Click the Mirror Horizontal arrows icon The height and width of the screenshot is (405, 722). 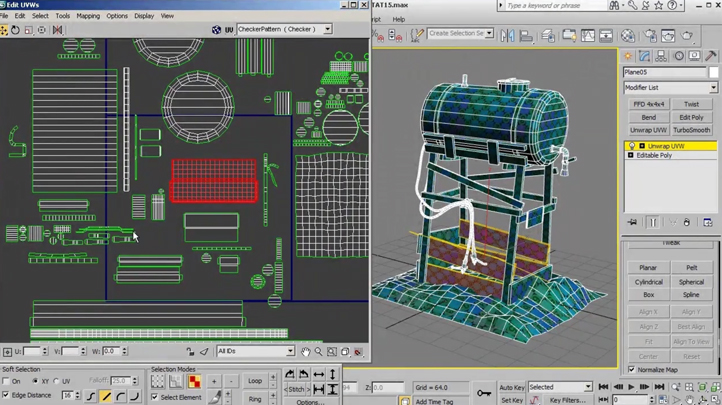(x=319, y=374)
